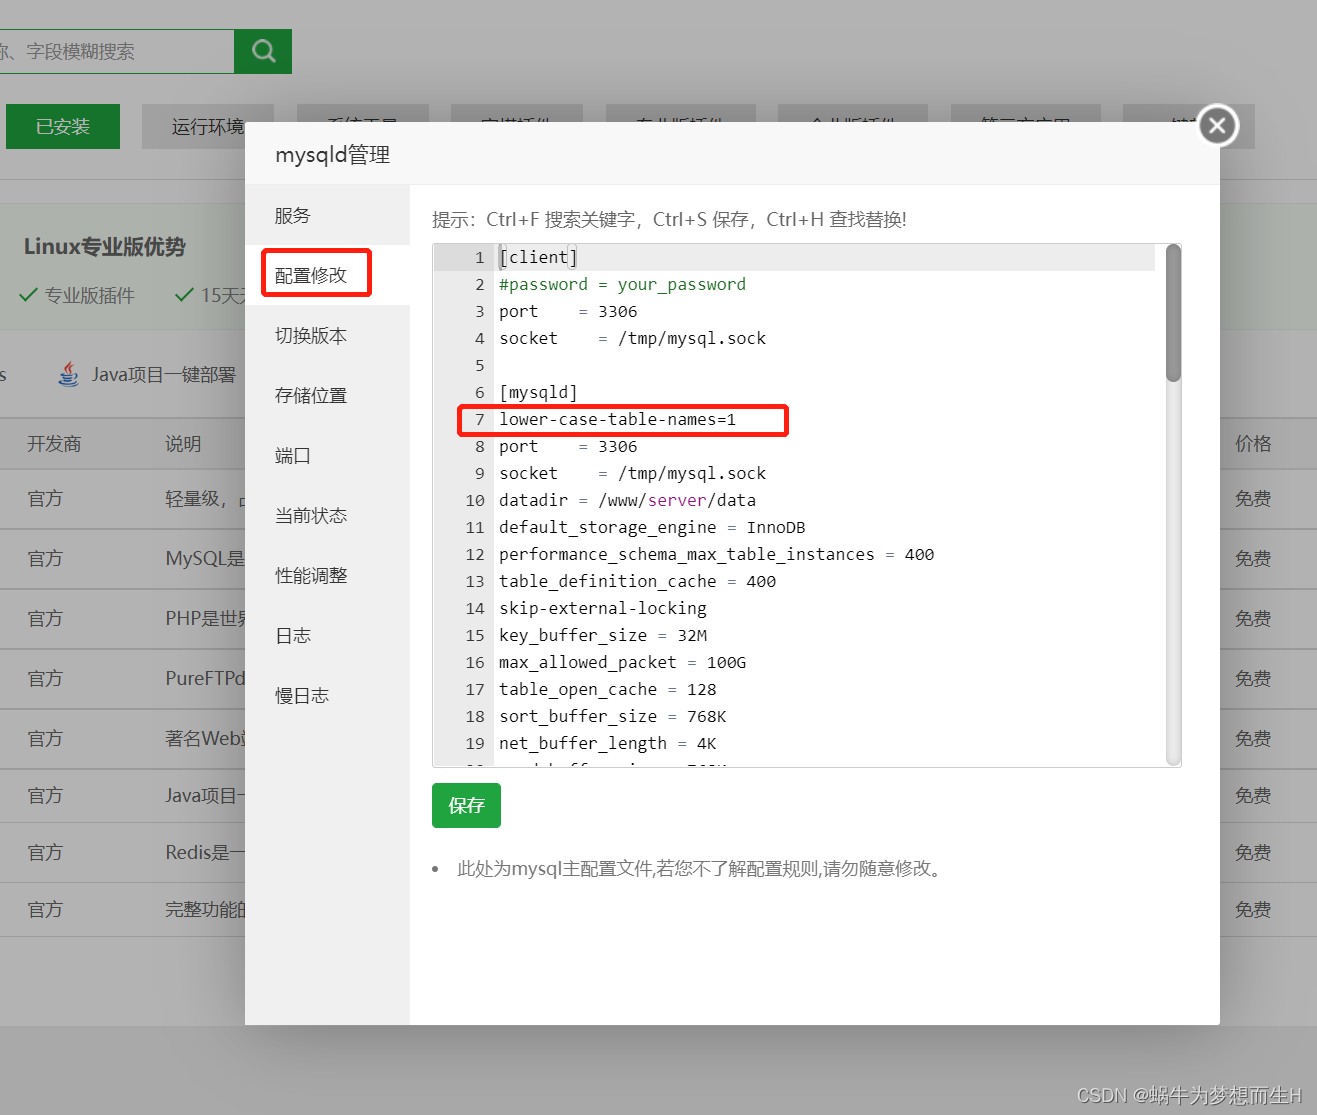The height and width of the screenshot is (1115, 1317).
Task: Click the green 保存 button
Action: pos(466,805)
